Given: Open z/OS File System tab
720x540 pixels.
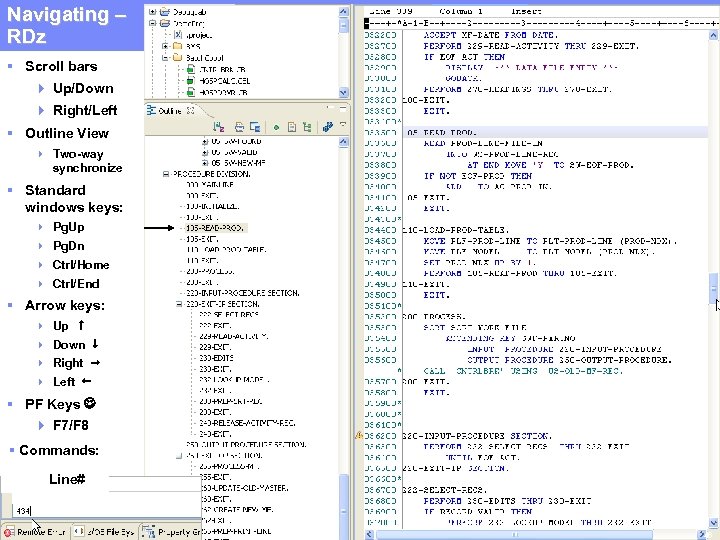Looking at the screenshot, I should tap(105, 532).
